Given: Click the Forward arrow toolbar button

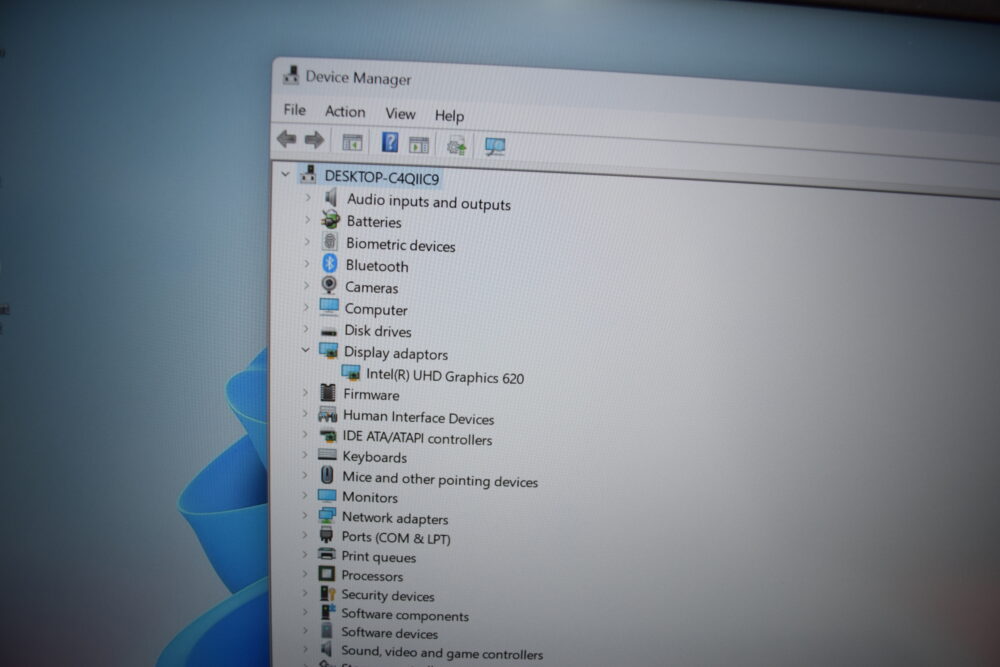Looking at the screenshot, I should click(314, 140).
